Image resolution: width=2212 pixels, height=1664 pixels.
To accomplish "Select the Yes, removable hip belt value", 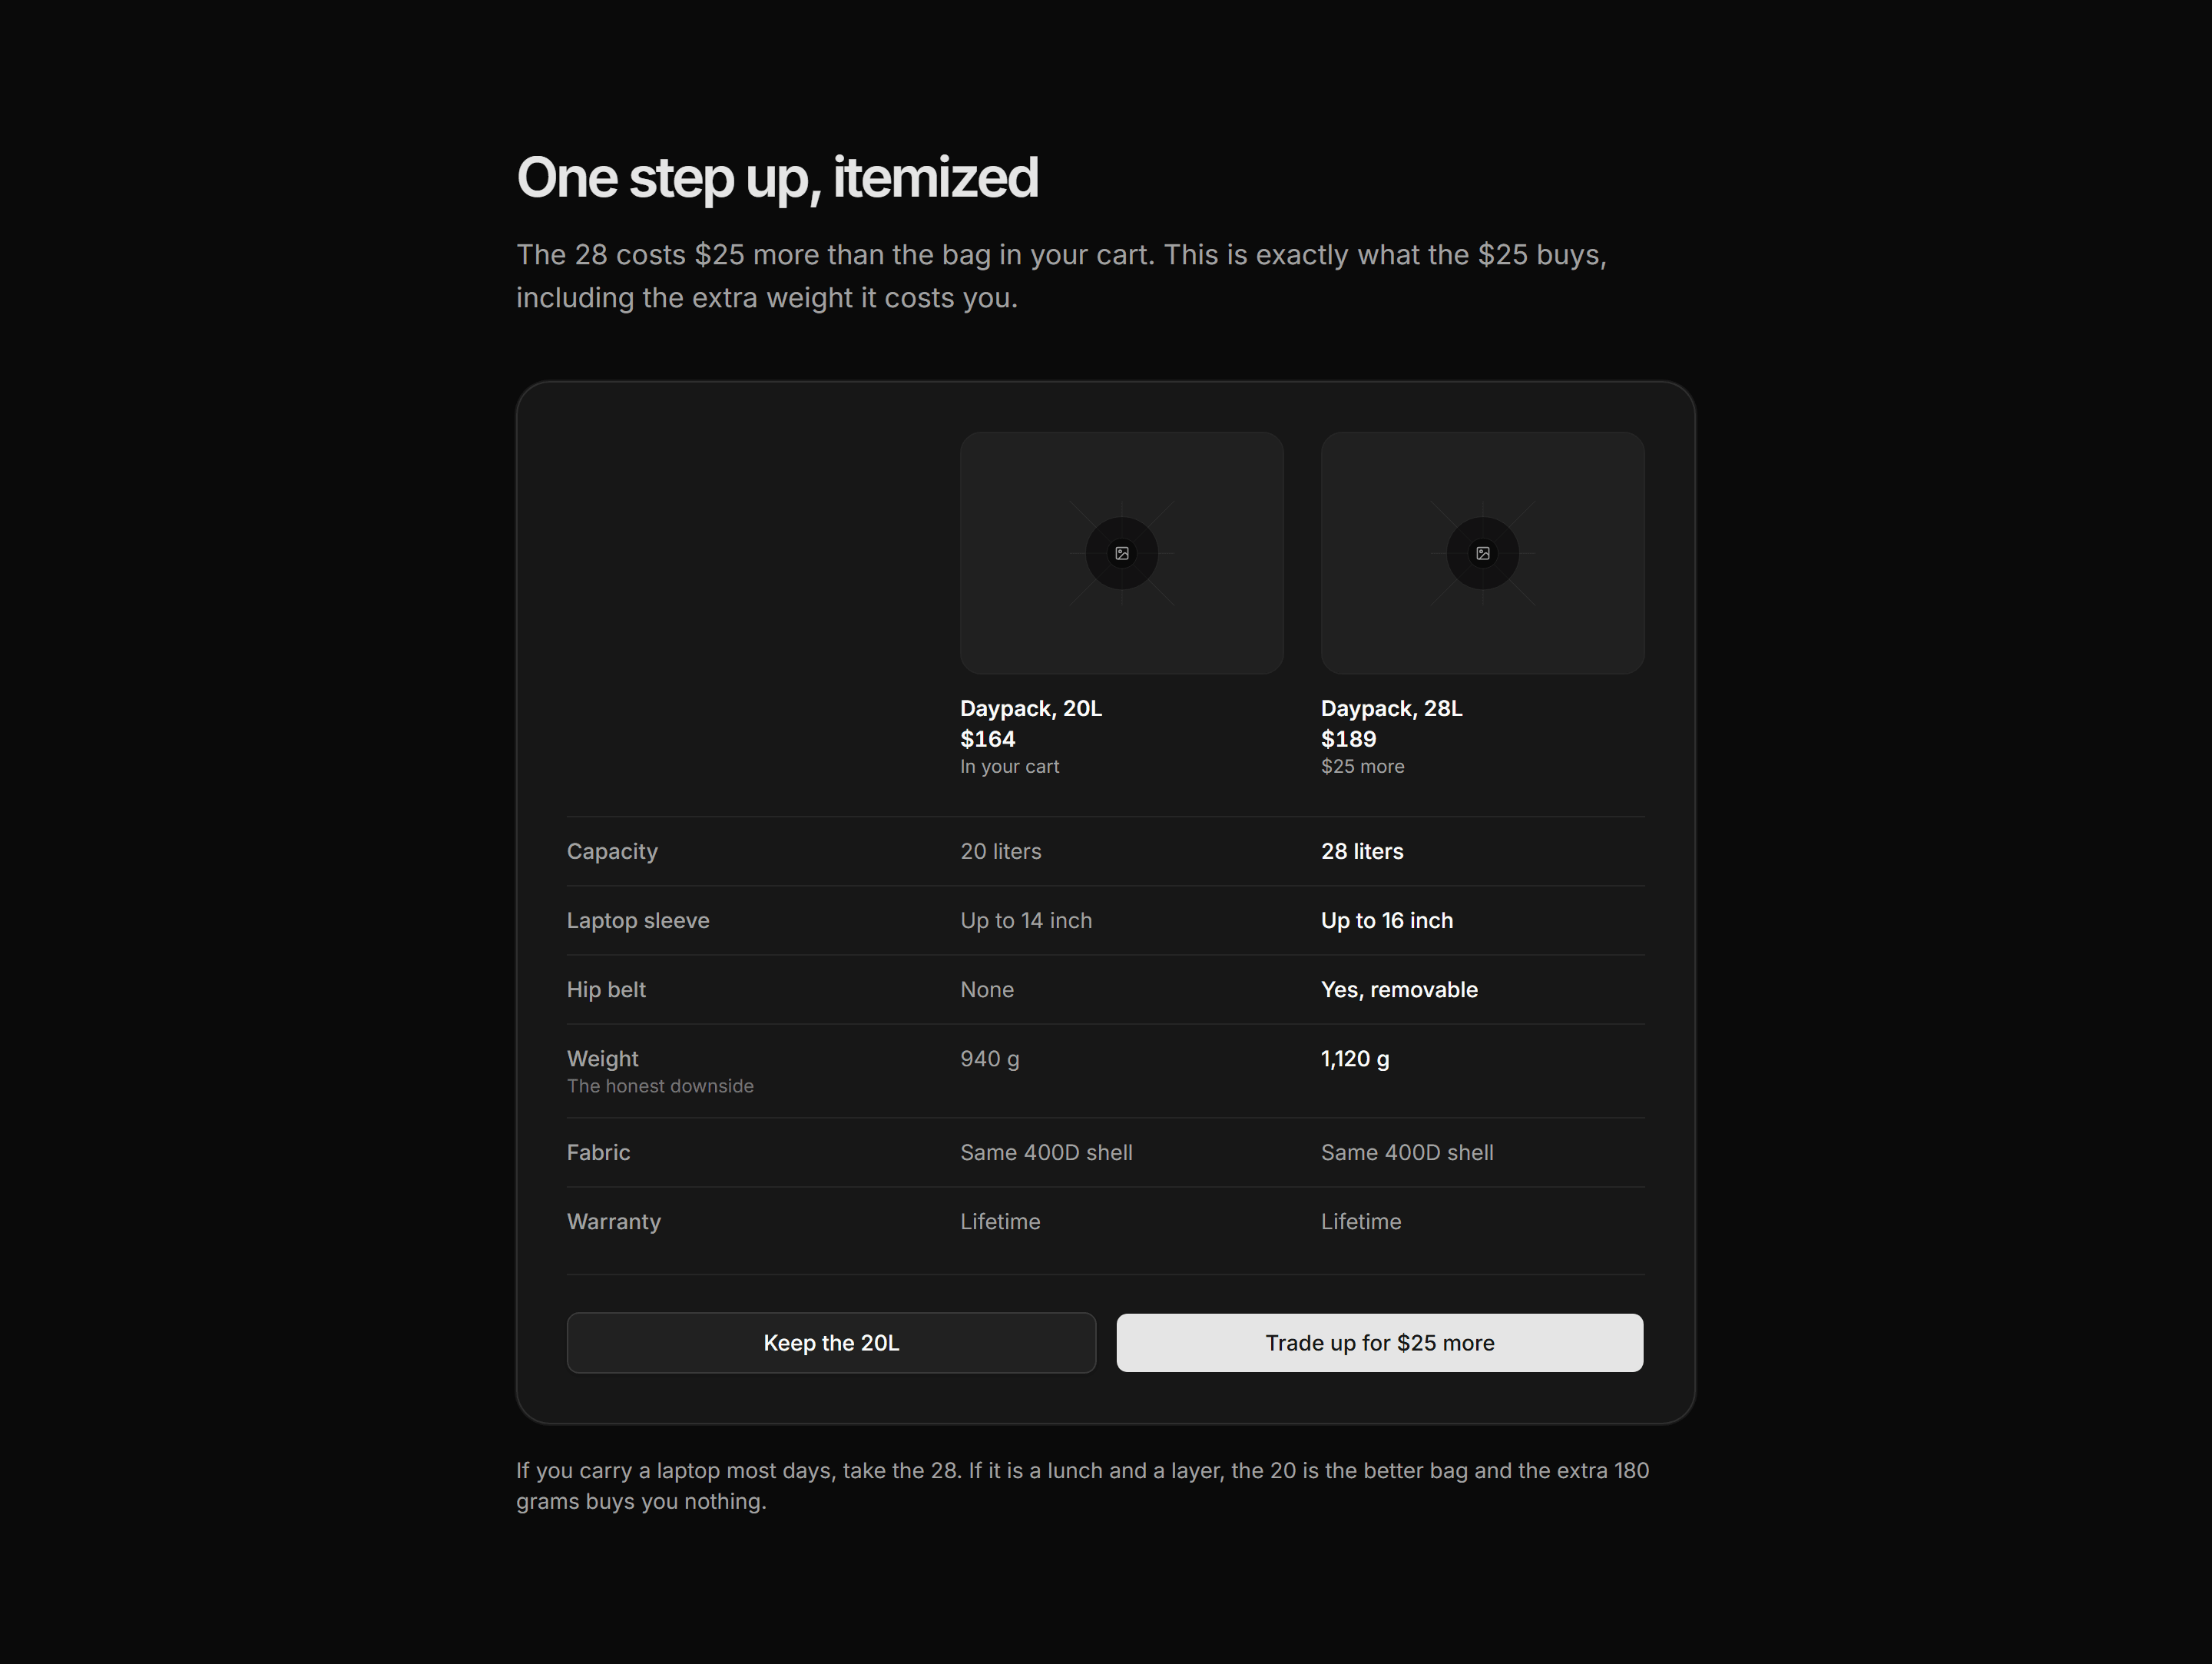I will point(1399,990).
